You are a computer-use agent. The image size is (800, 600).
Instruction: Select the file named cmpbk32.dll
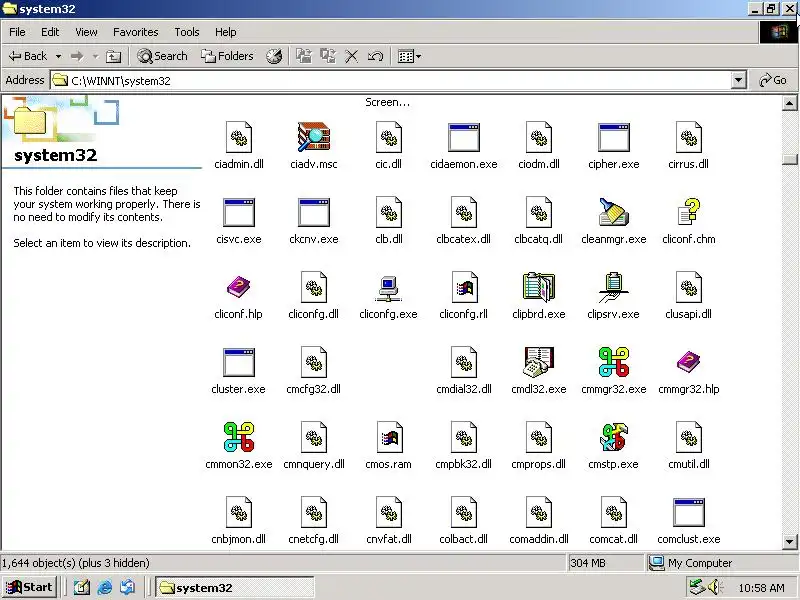coord(463,445)
